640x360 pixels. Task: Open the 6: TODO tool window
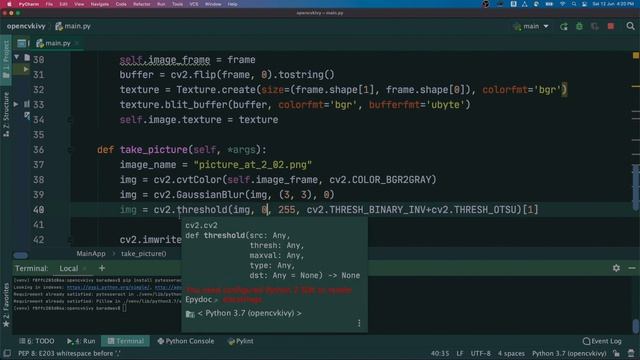36,341
